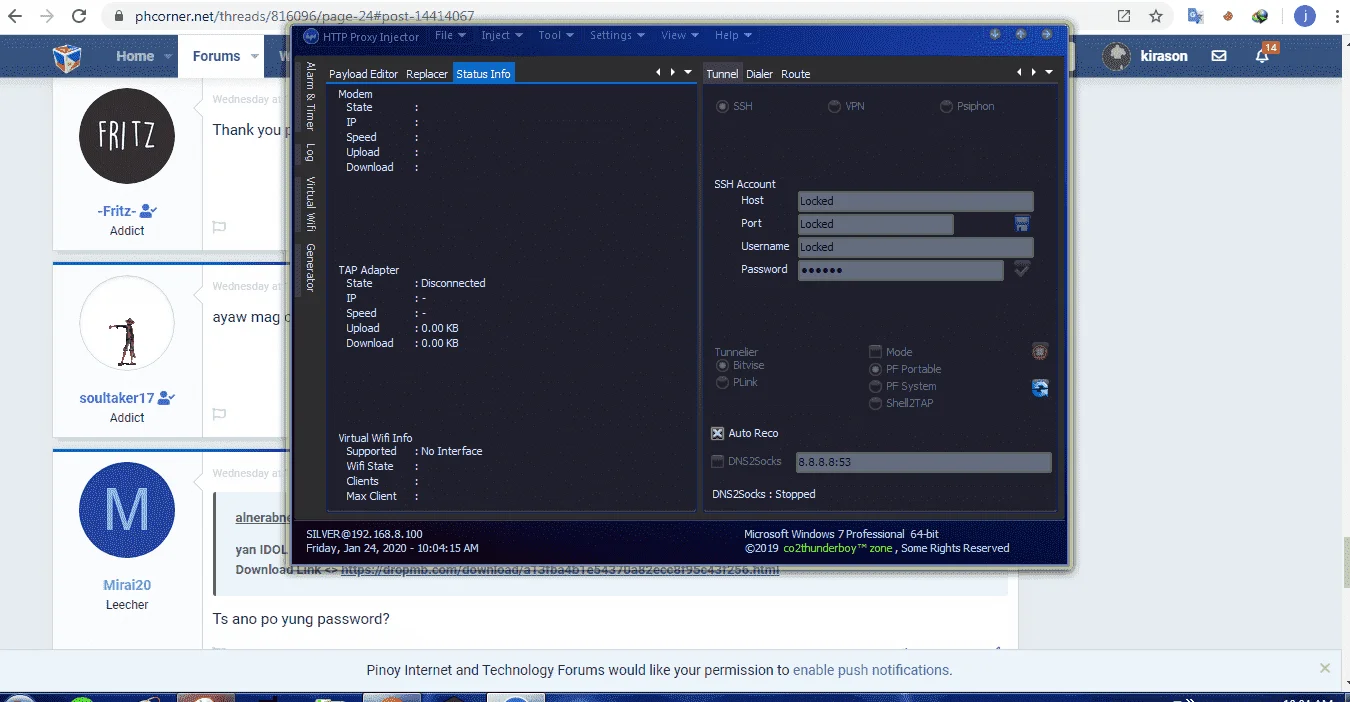Click the blue refresh icon beside PF System
Image resolution: width=1350 pixels, height=702 pixels.
(x=1040, y=388)
